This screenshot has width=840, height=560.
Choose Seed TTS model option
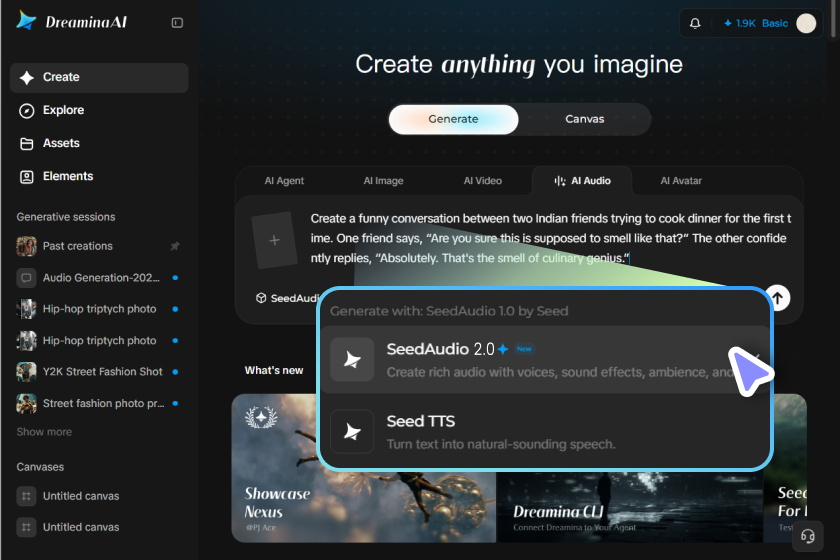(545, 432)
